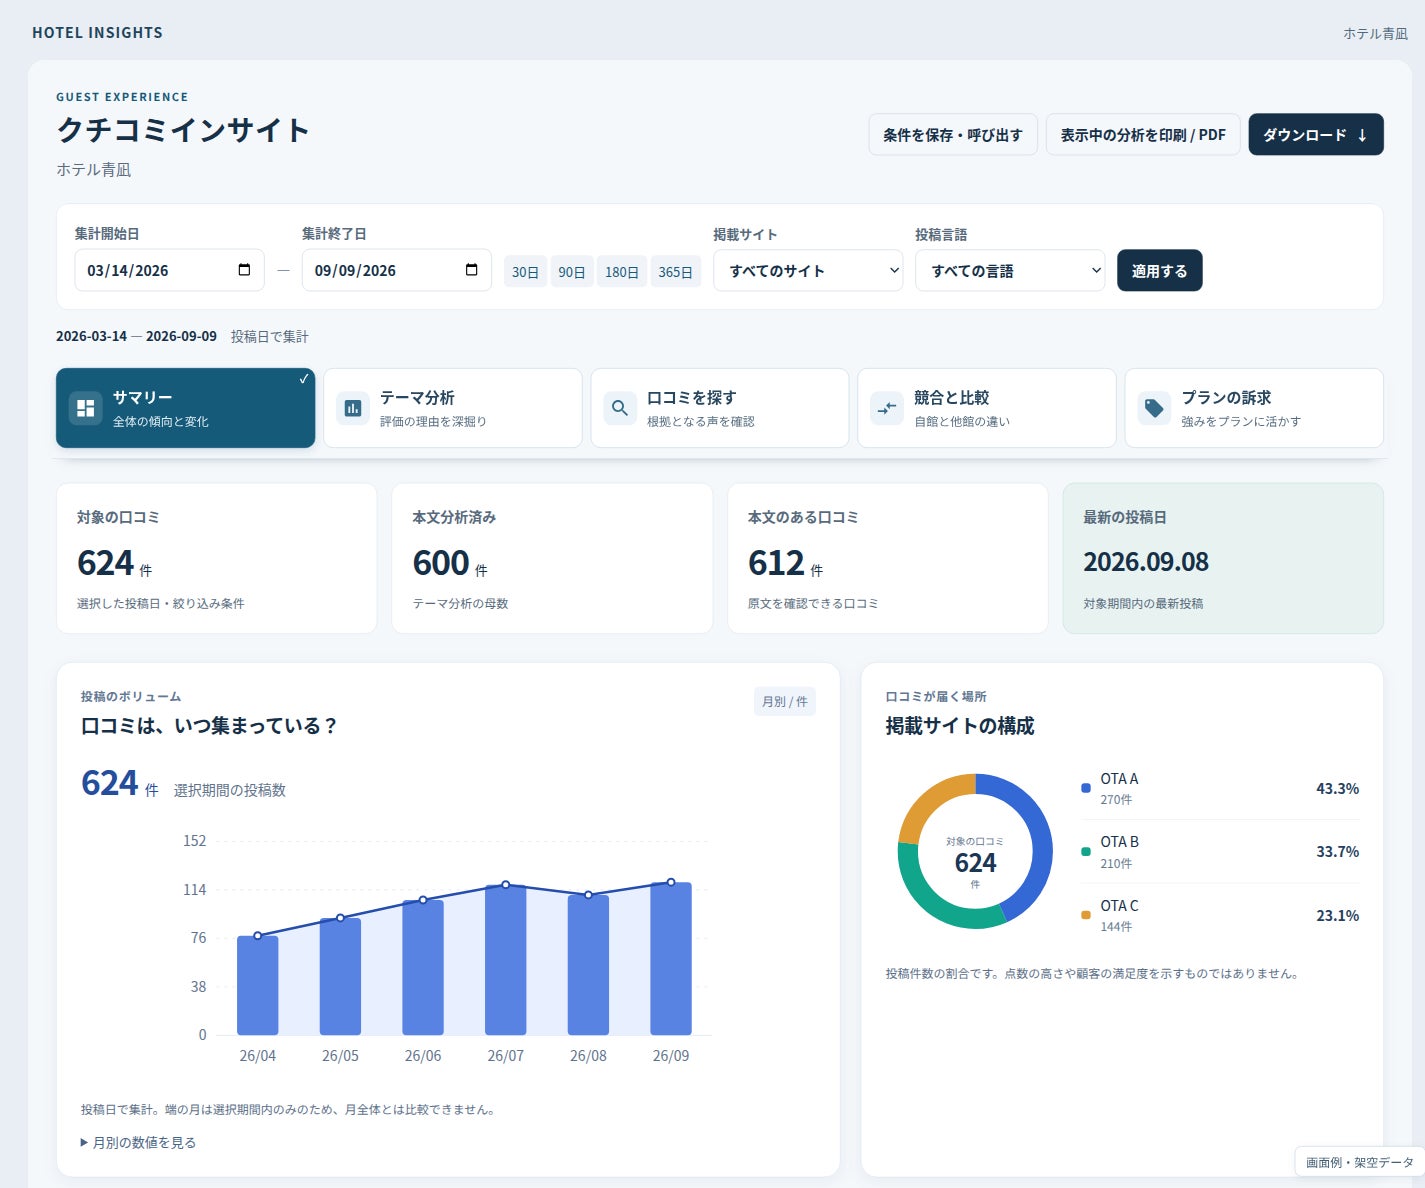Click the クチコミインサイト page title

183,130
